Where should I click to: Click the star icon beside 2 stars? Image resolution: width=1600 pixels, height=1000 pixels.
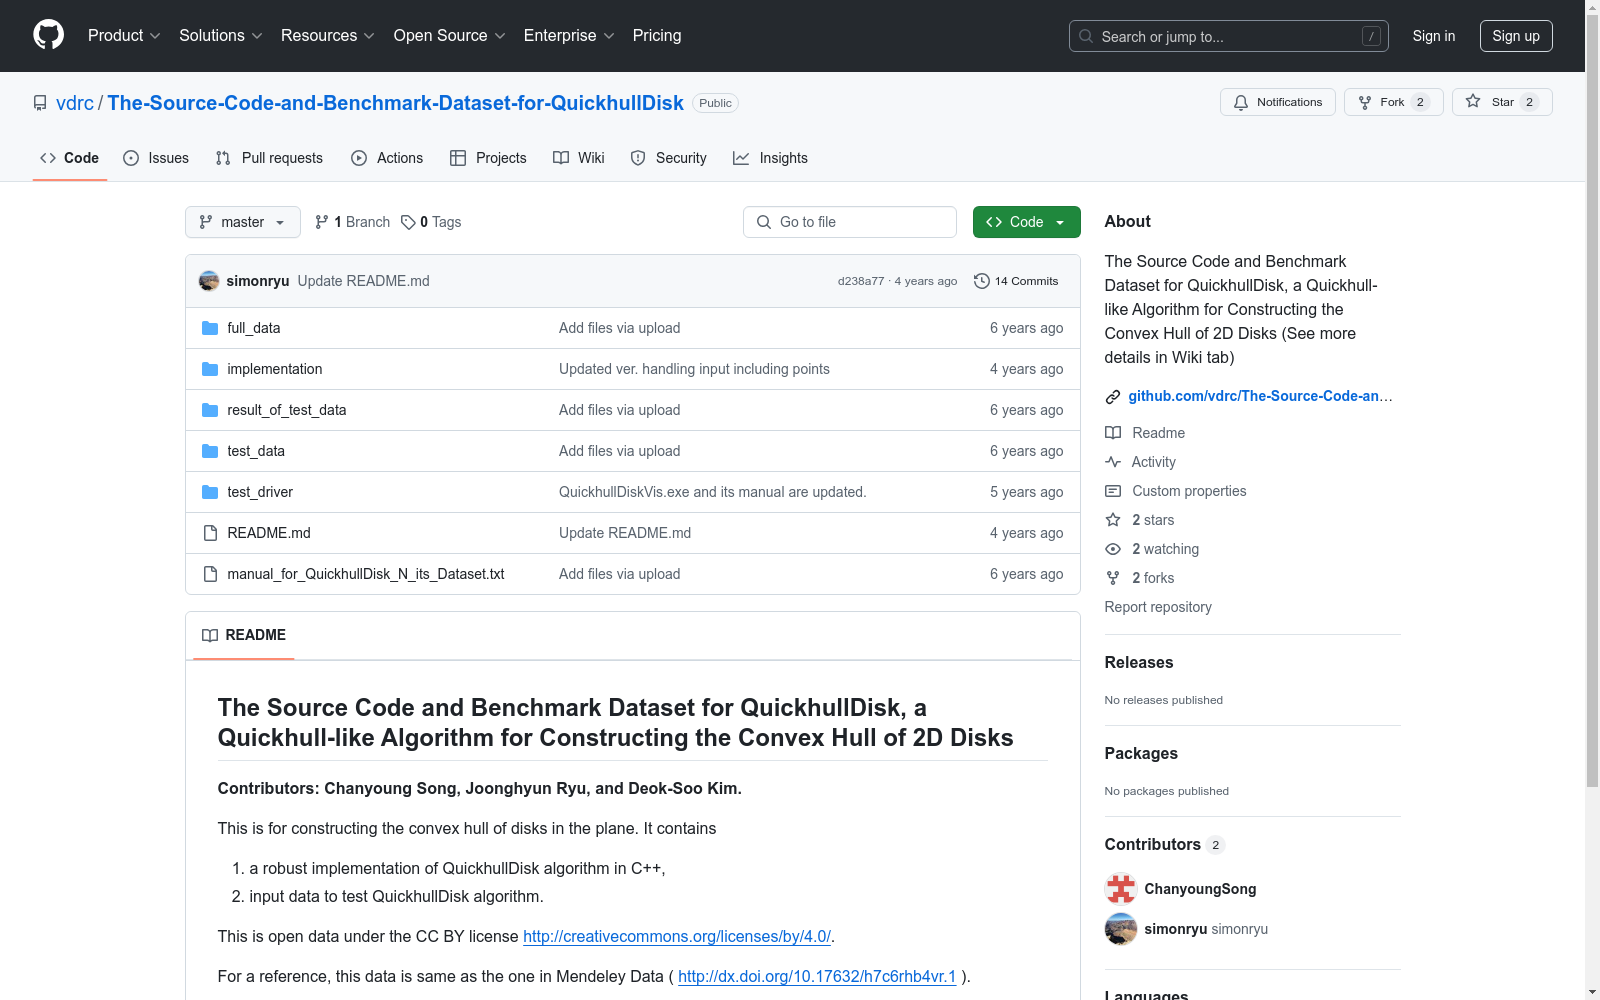point(1113,520)
